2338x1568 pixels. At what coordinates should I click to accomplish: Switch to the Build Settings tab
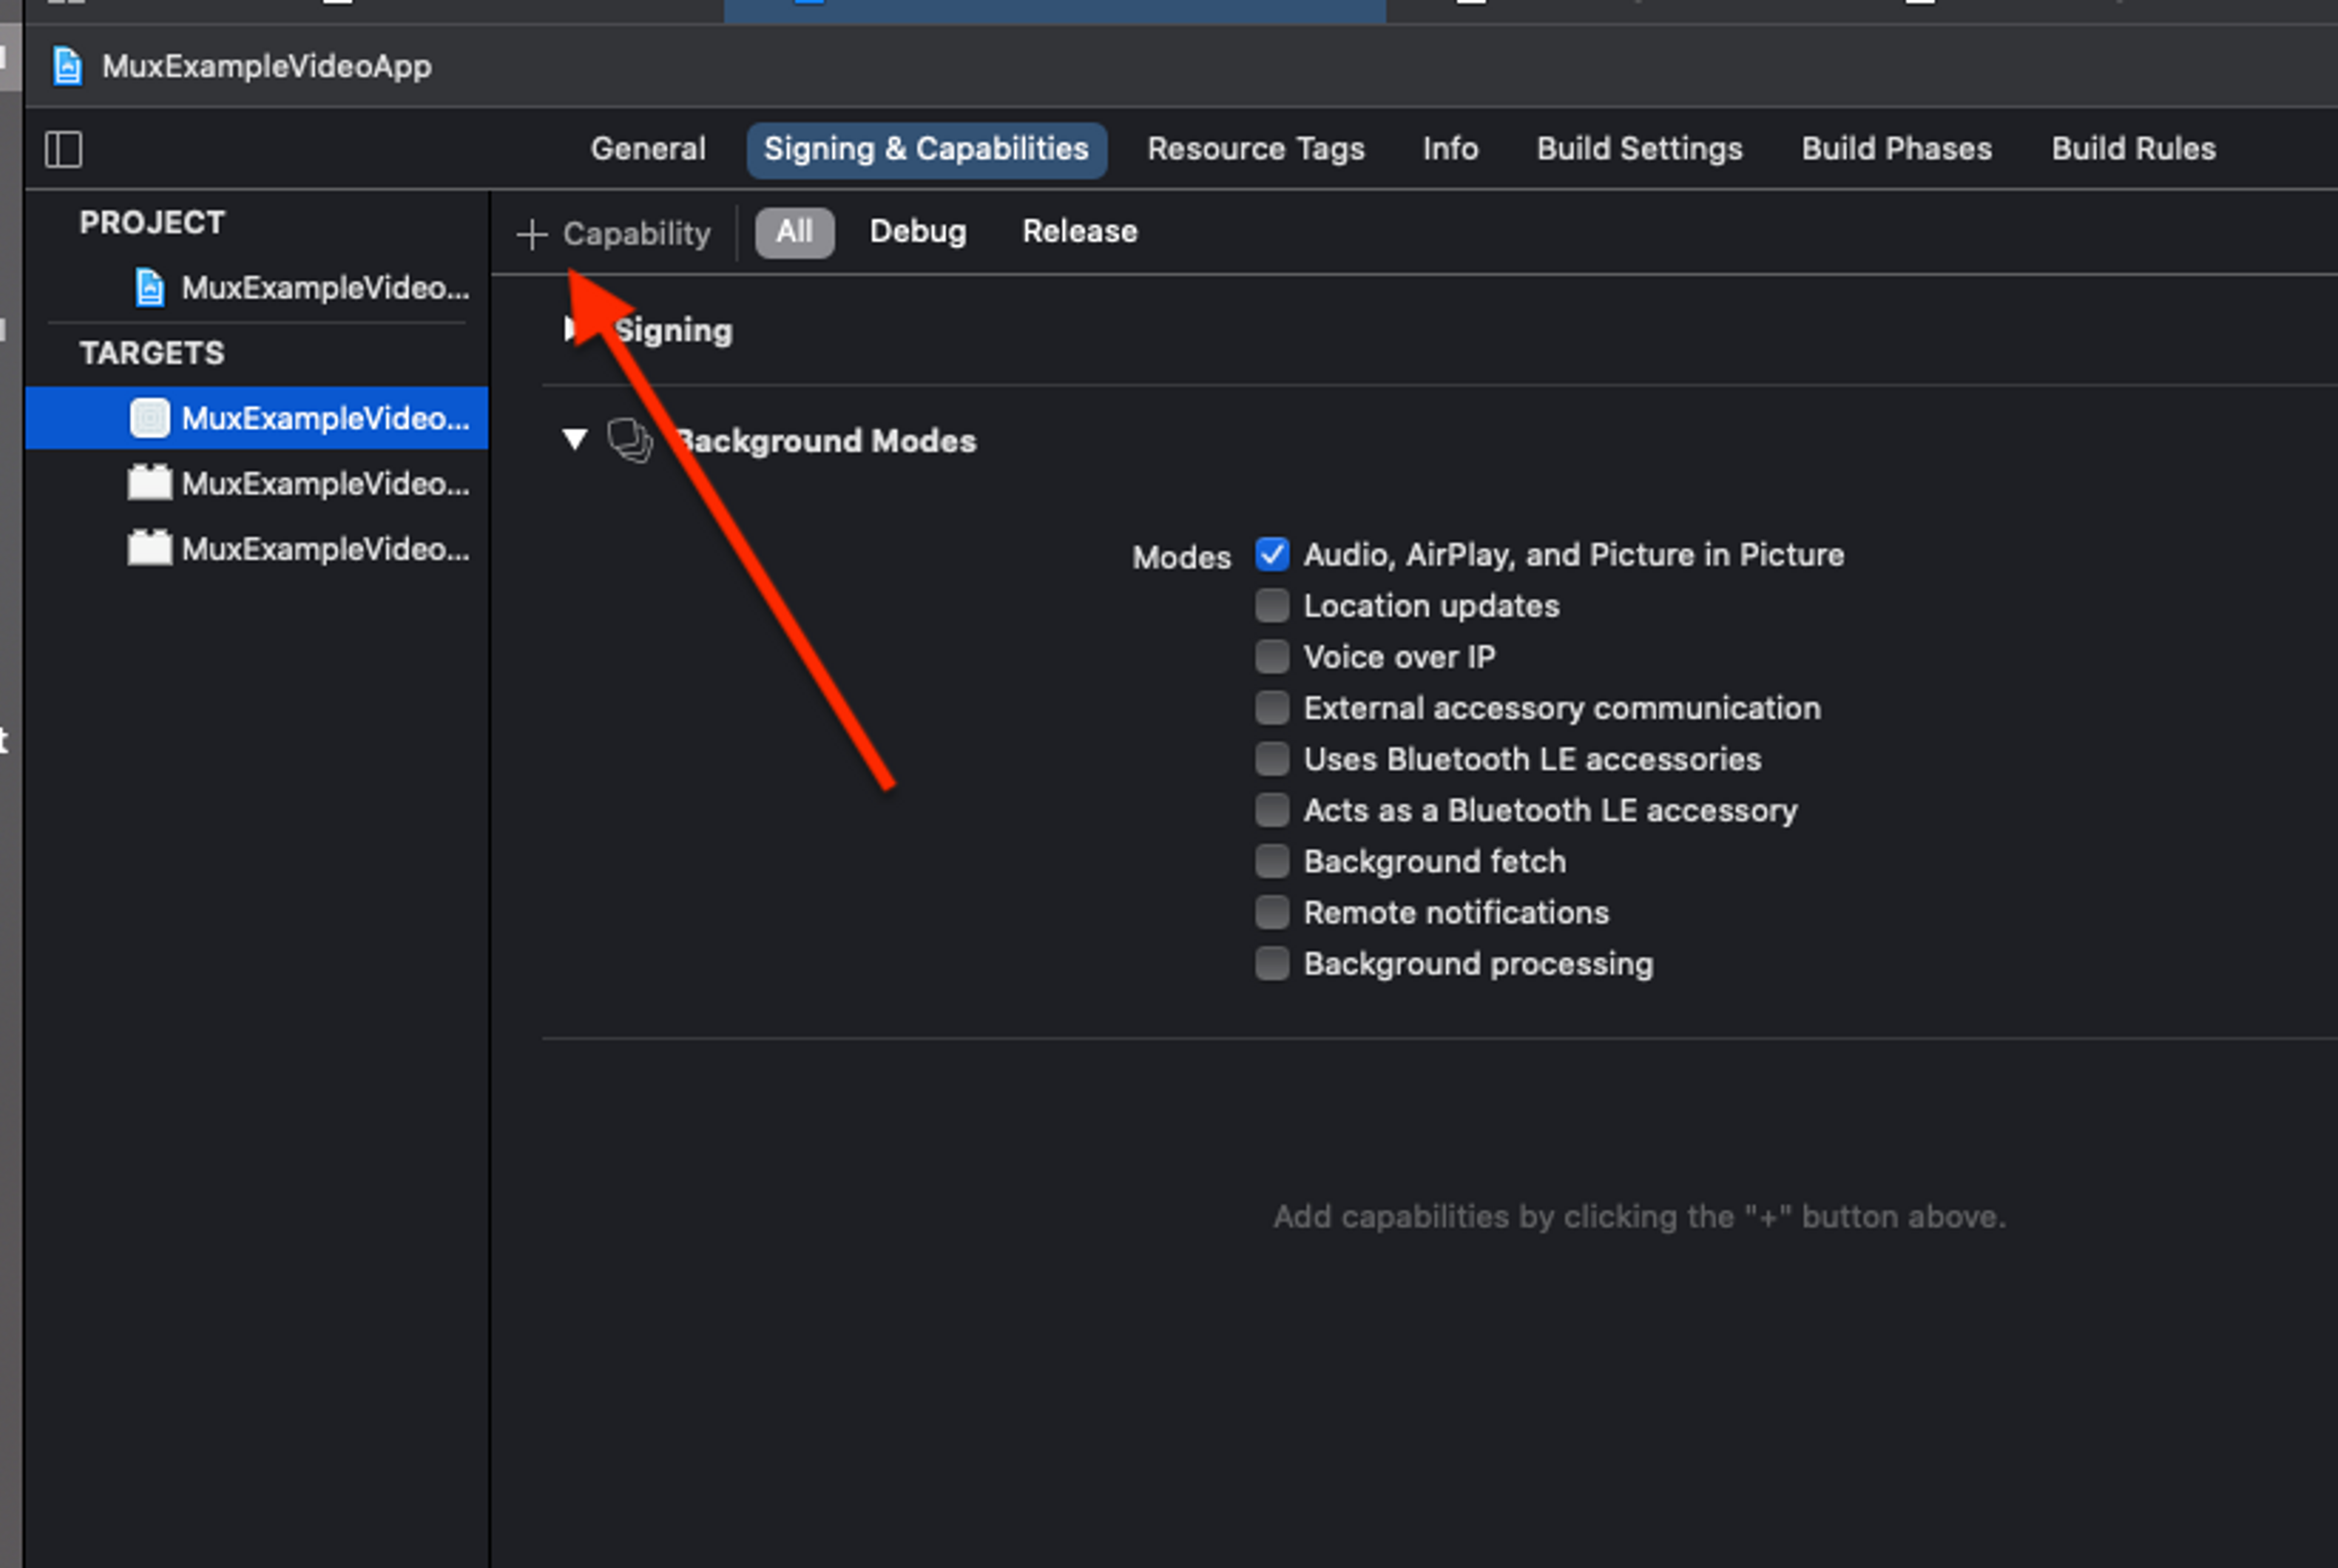point(1639,149)
